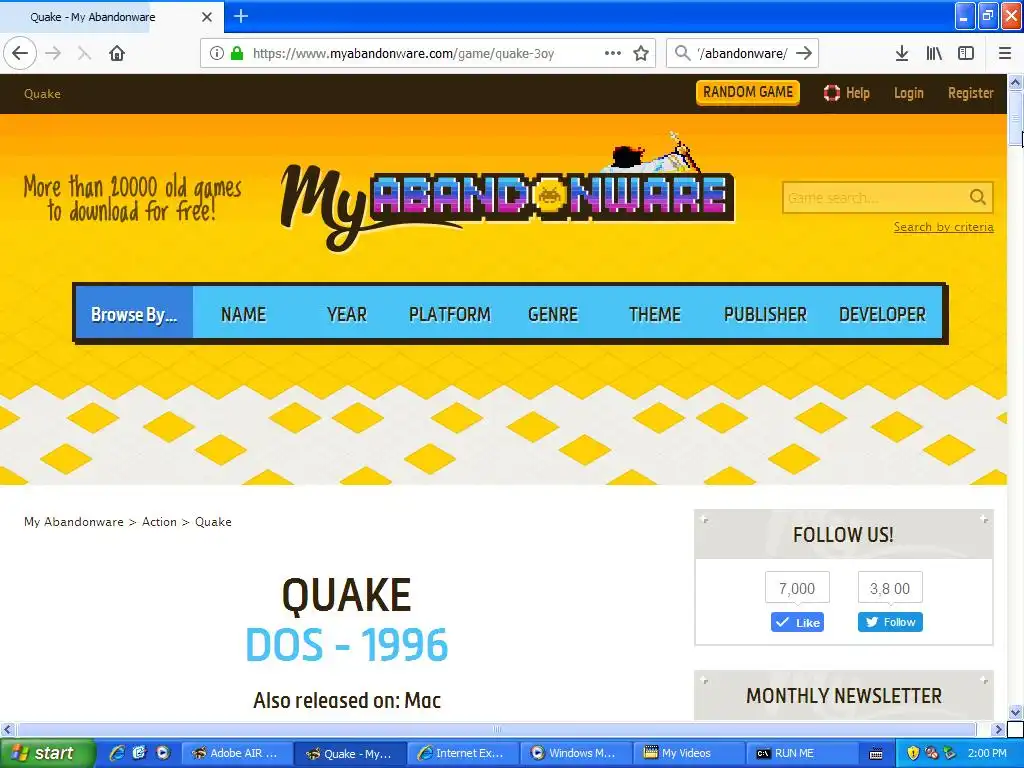1024x768 pixels.
Task: Browse games by PUBLISHER
Action: [765, 314]
